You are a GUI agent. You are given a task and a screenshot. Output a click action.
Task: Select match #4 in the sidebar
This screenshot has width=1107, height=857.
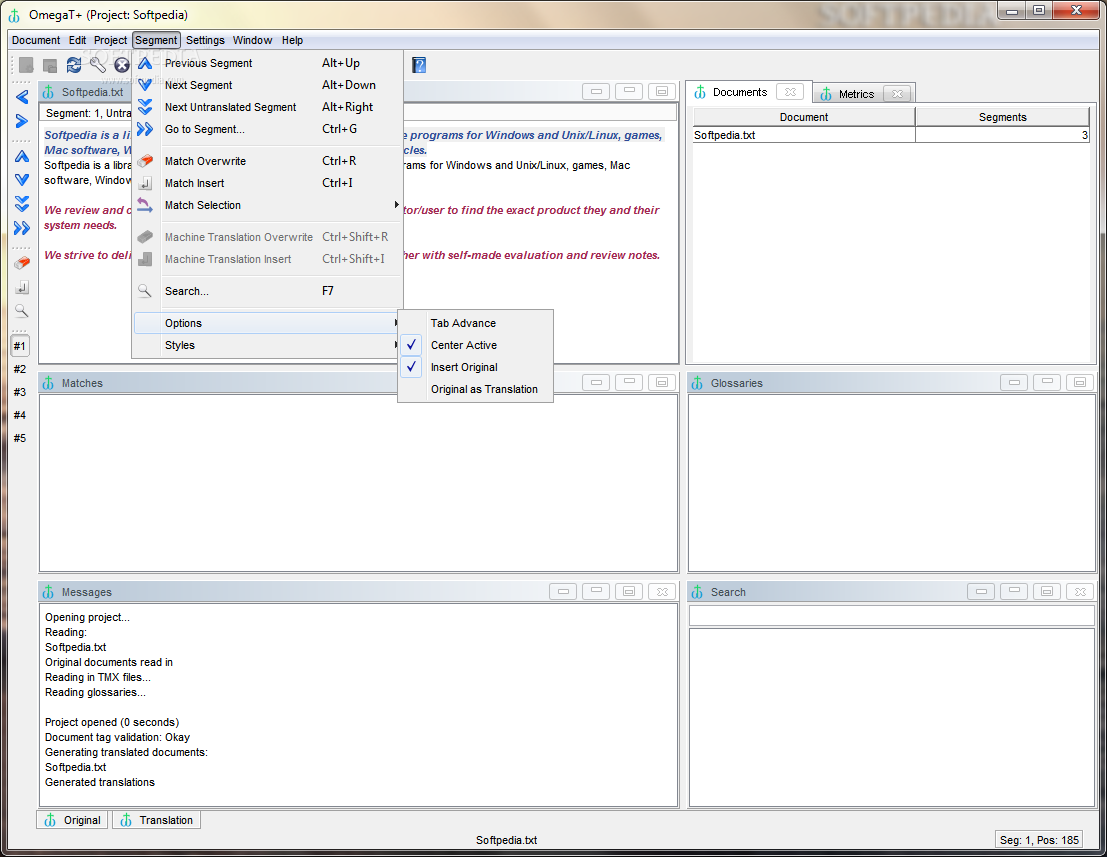point(20,415)
